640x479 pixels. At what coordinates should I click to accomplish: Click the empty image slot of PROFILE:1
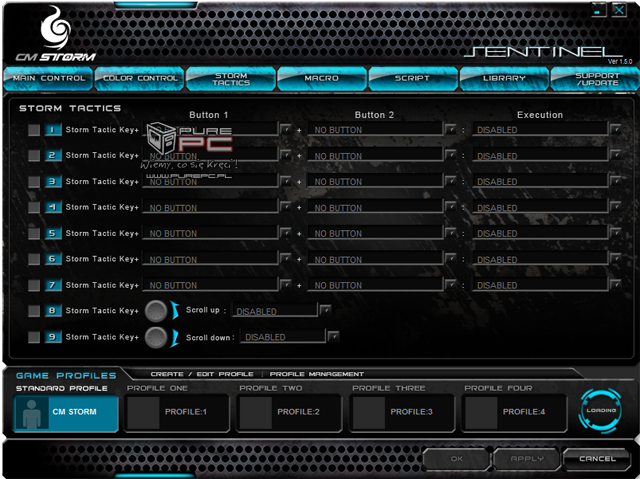click(143, 412)
